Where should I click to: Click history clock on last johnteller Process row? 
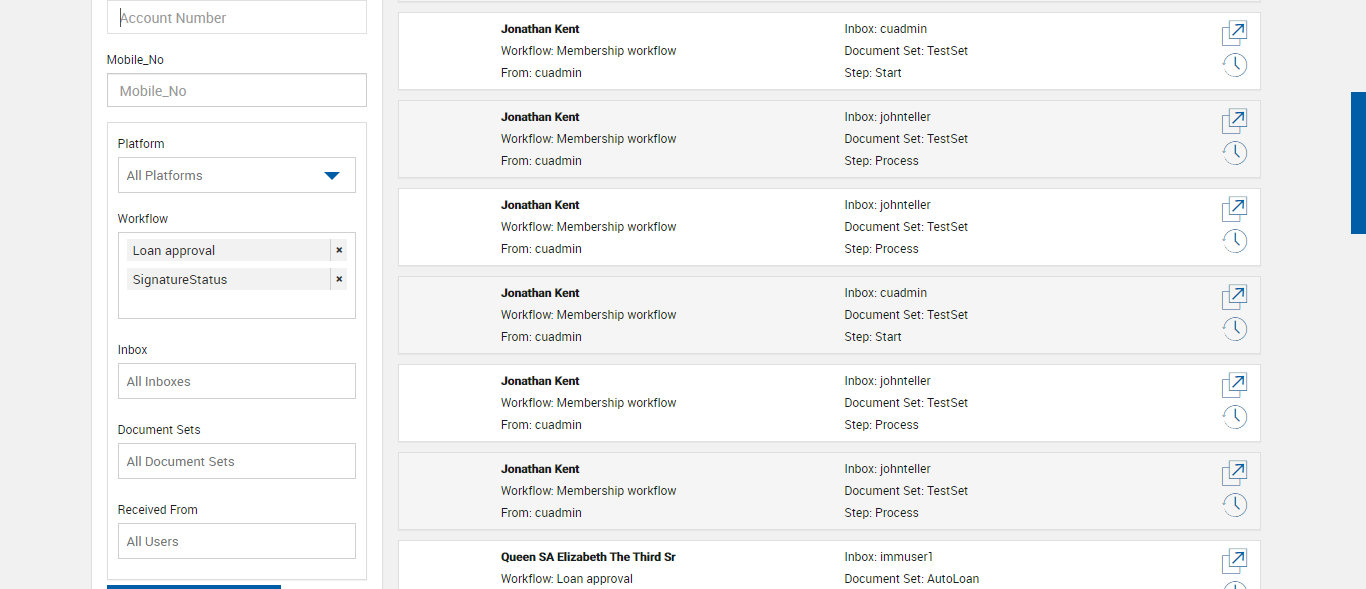[1235, 505]
